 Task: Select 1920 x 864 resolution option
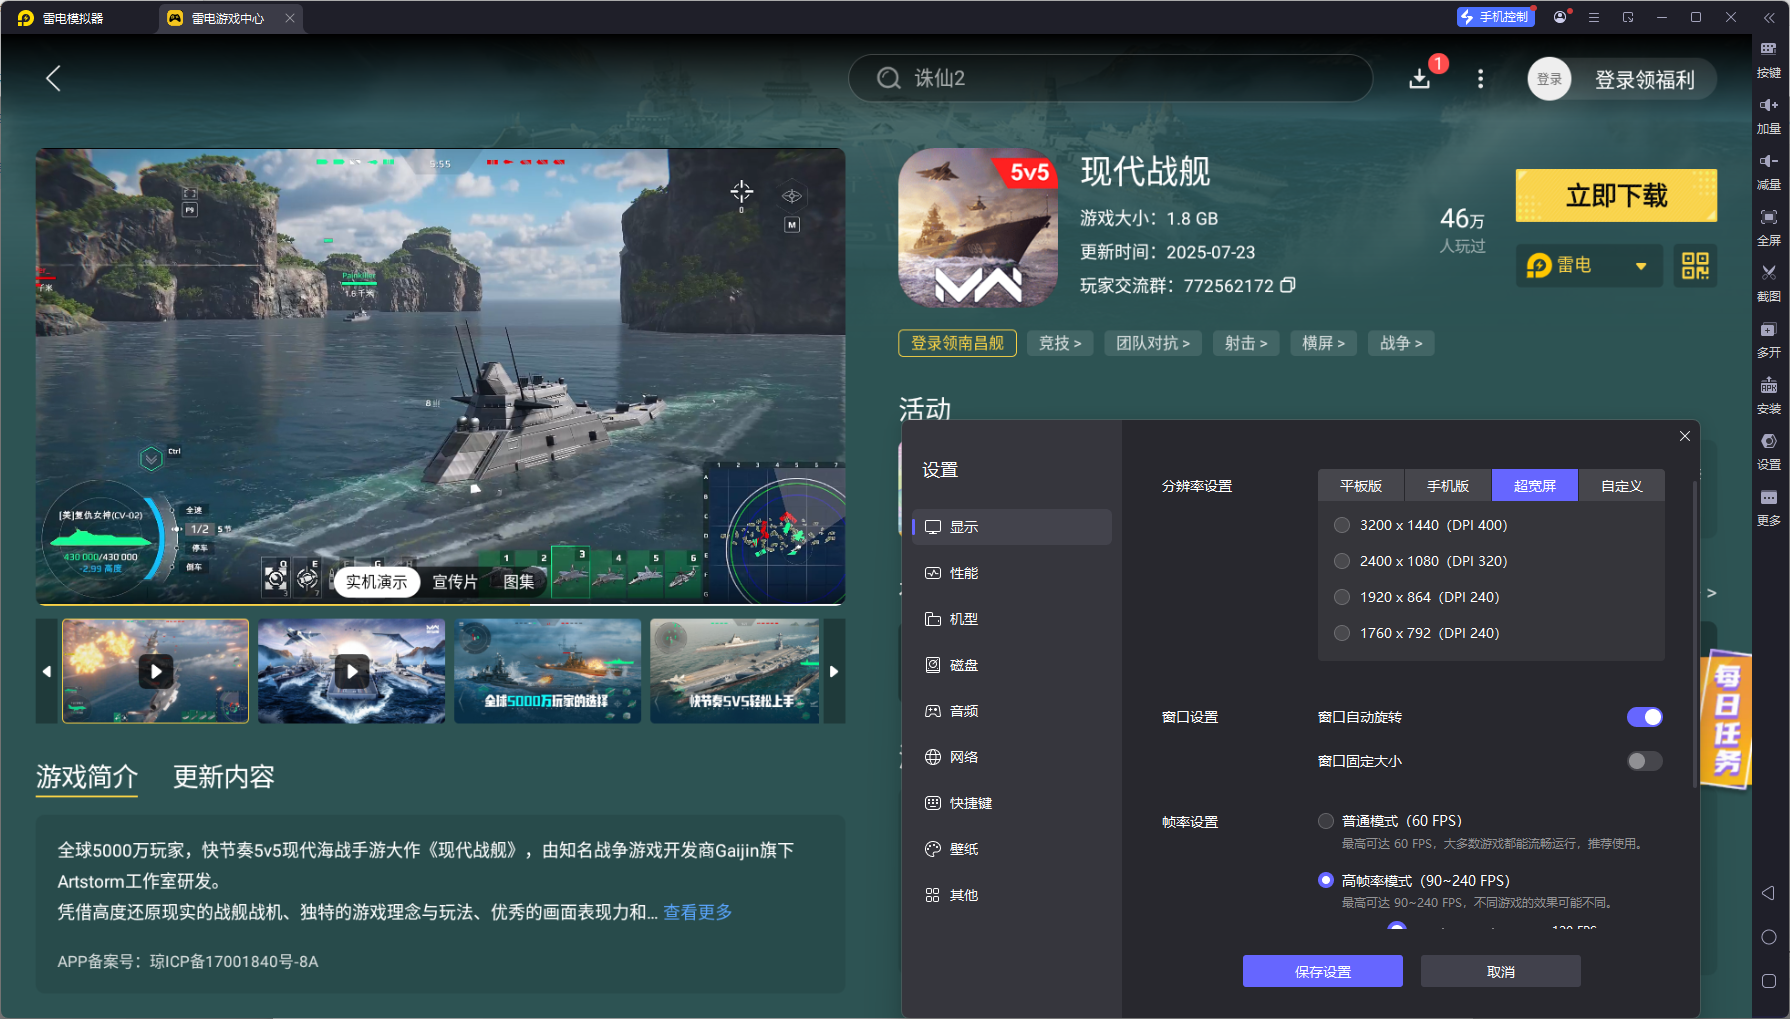[x=1342, y=597]
